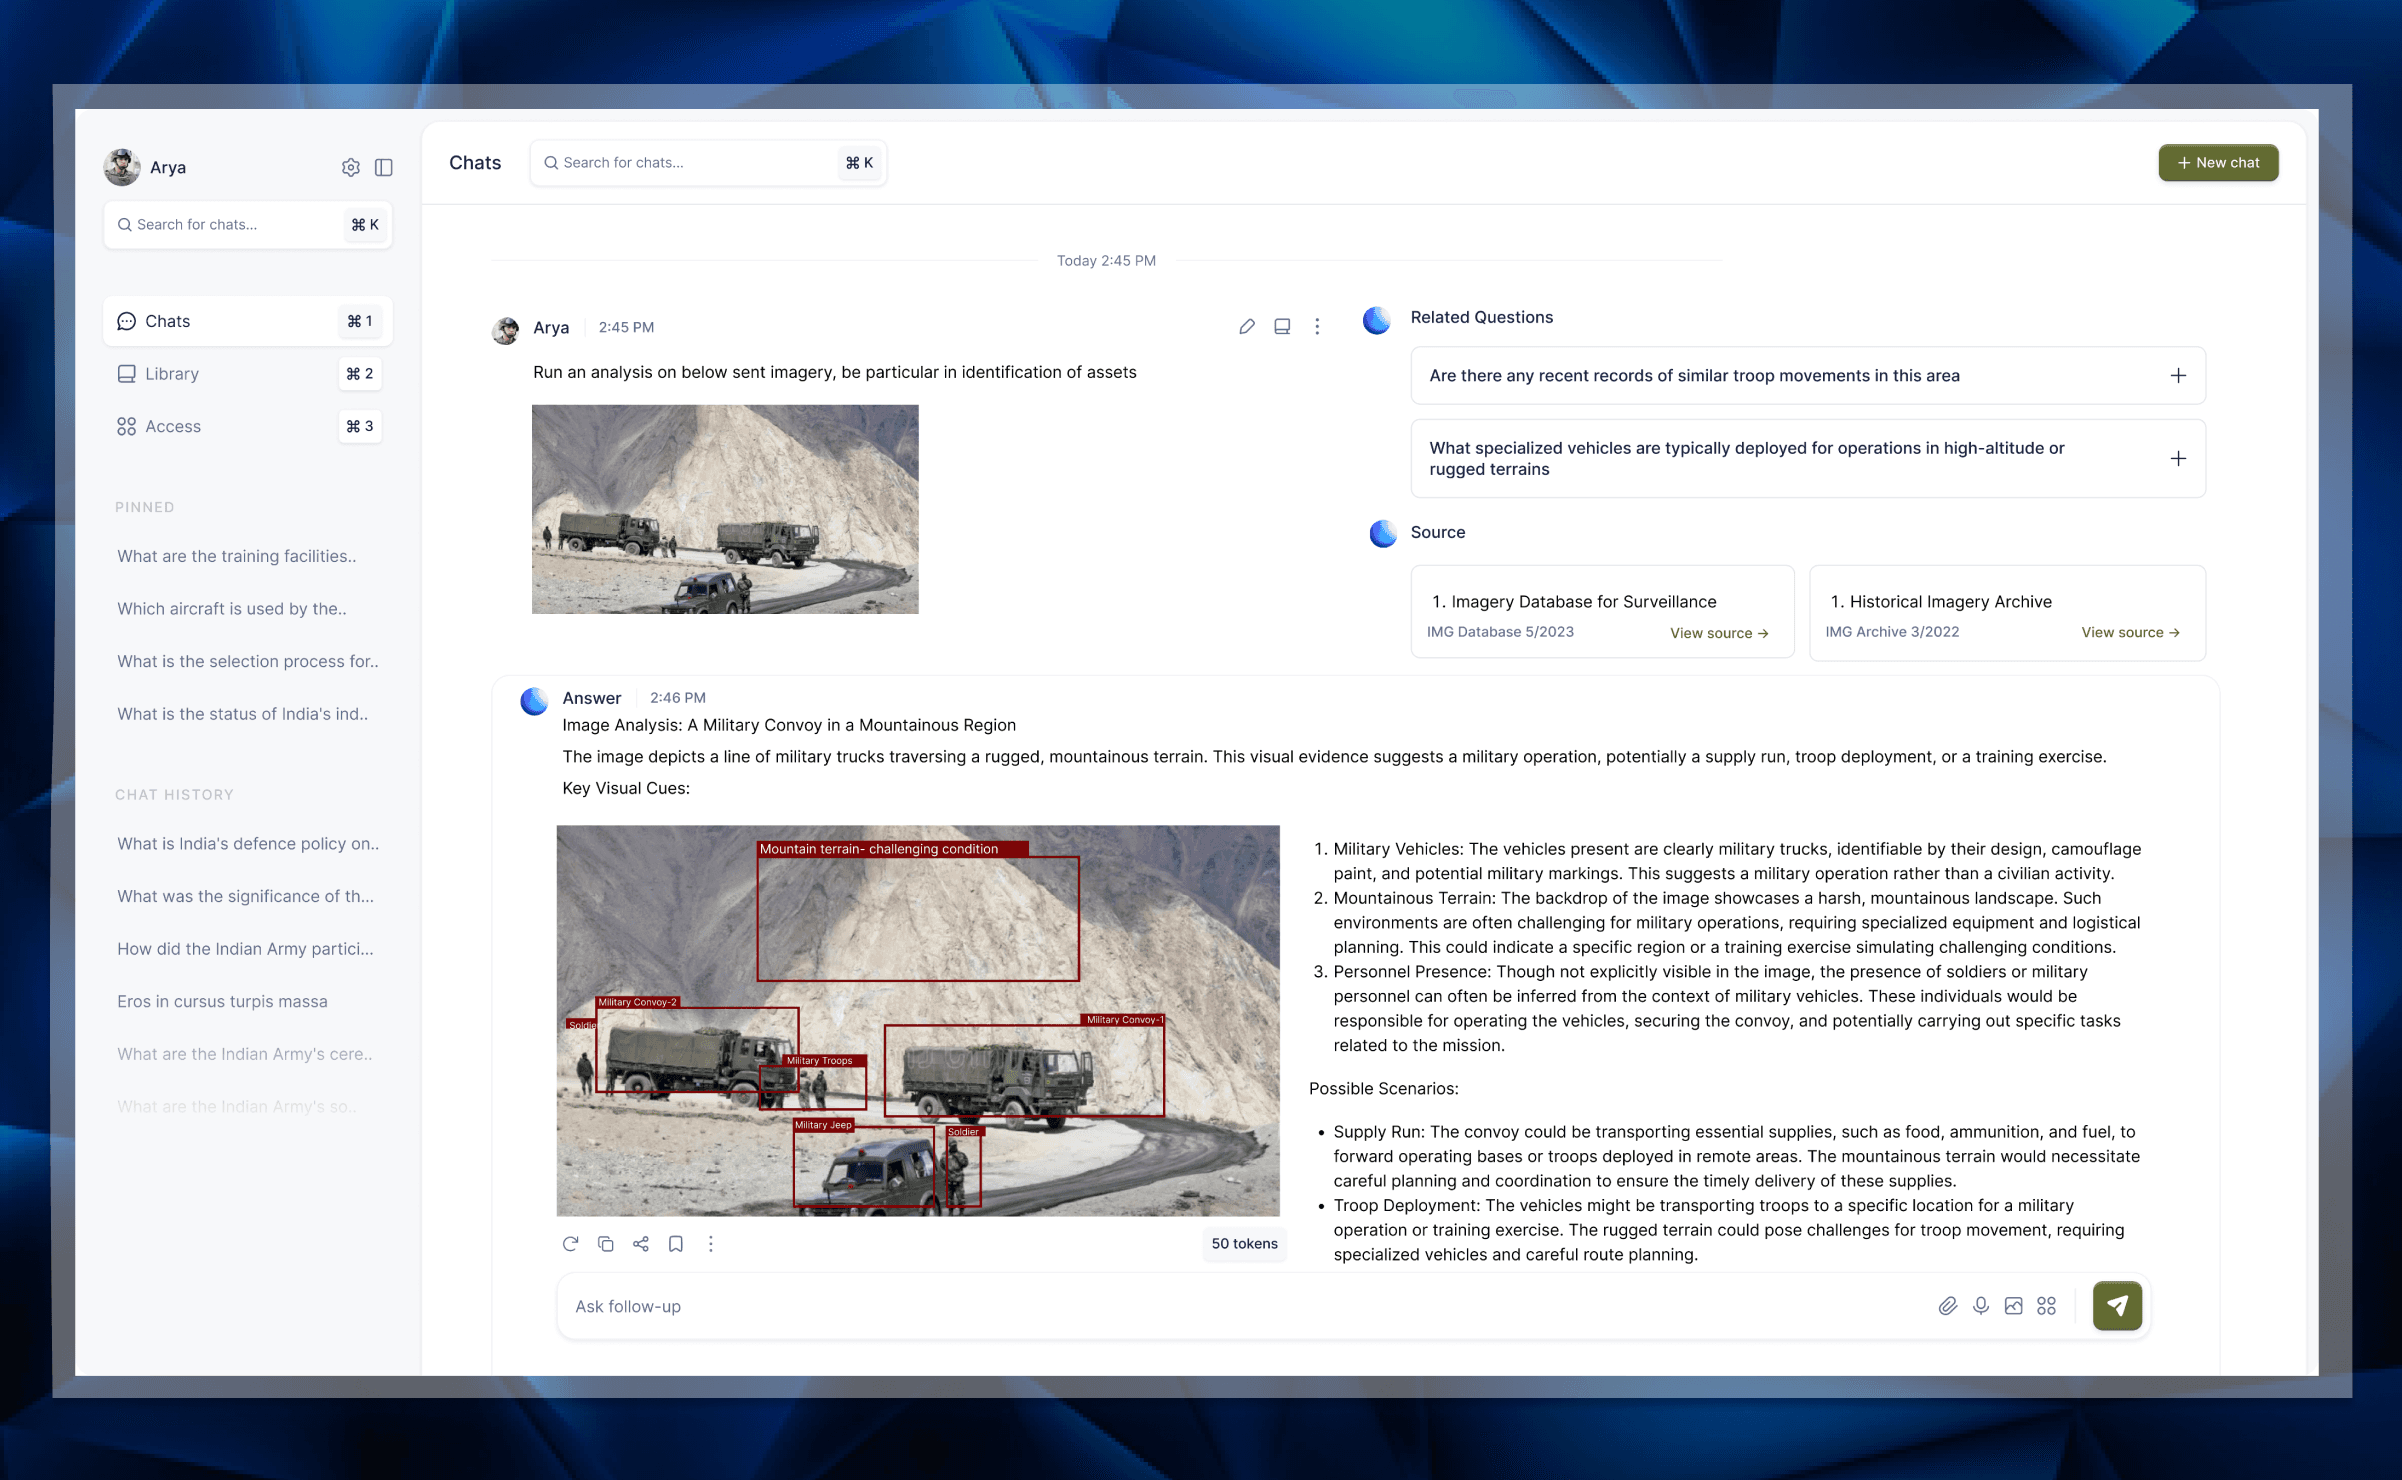The height and width of the screenshot is (1480, 2402).
Task: Click the edit pencil on Arya's message
Action: (x=1246, y=327)
